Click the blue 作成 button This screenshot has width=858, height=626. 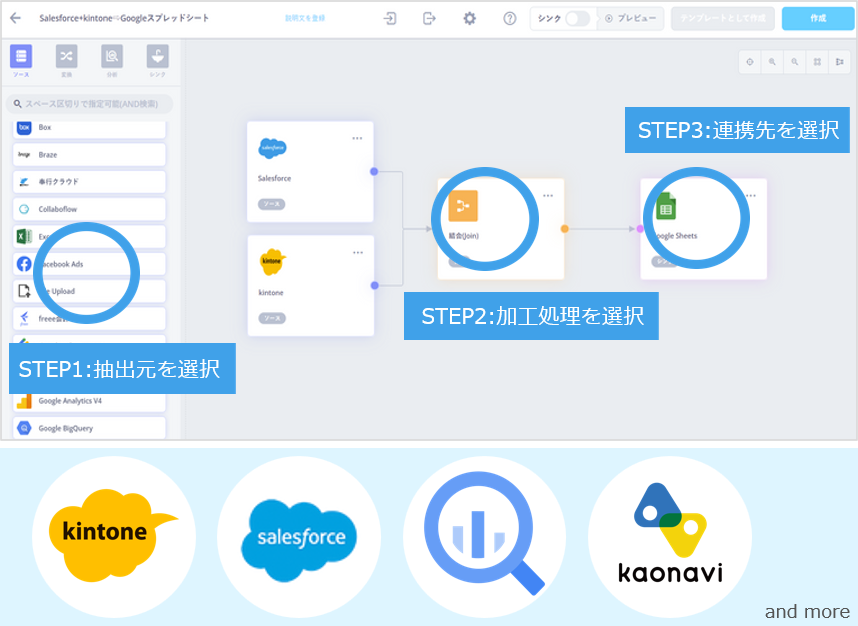point(818,18)
